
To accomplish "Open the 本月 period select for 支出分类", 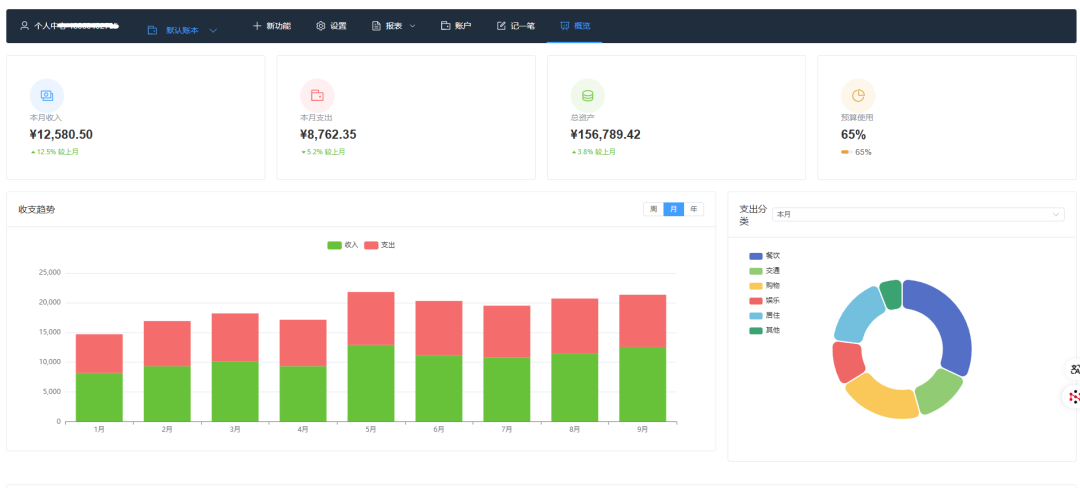I will [x=918, y=215].
